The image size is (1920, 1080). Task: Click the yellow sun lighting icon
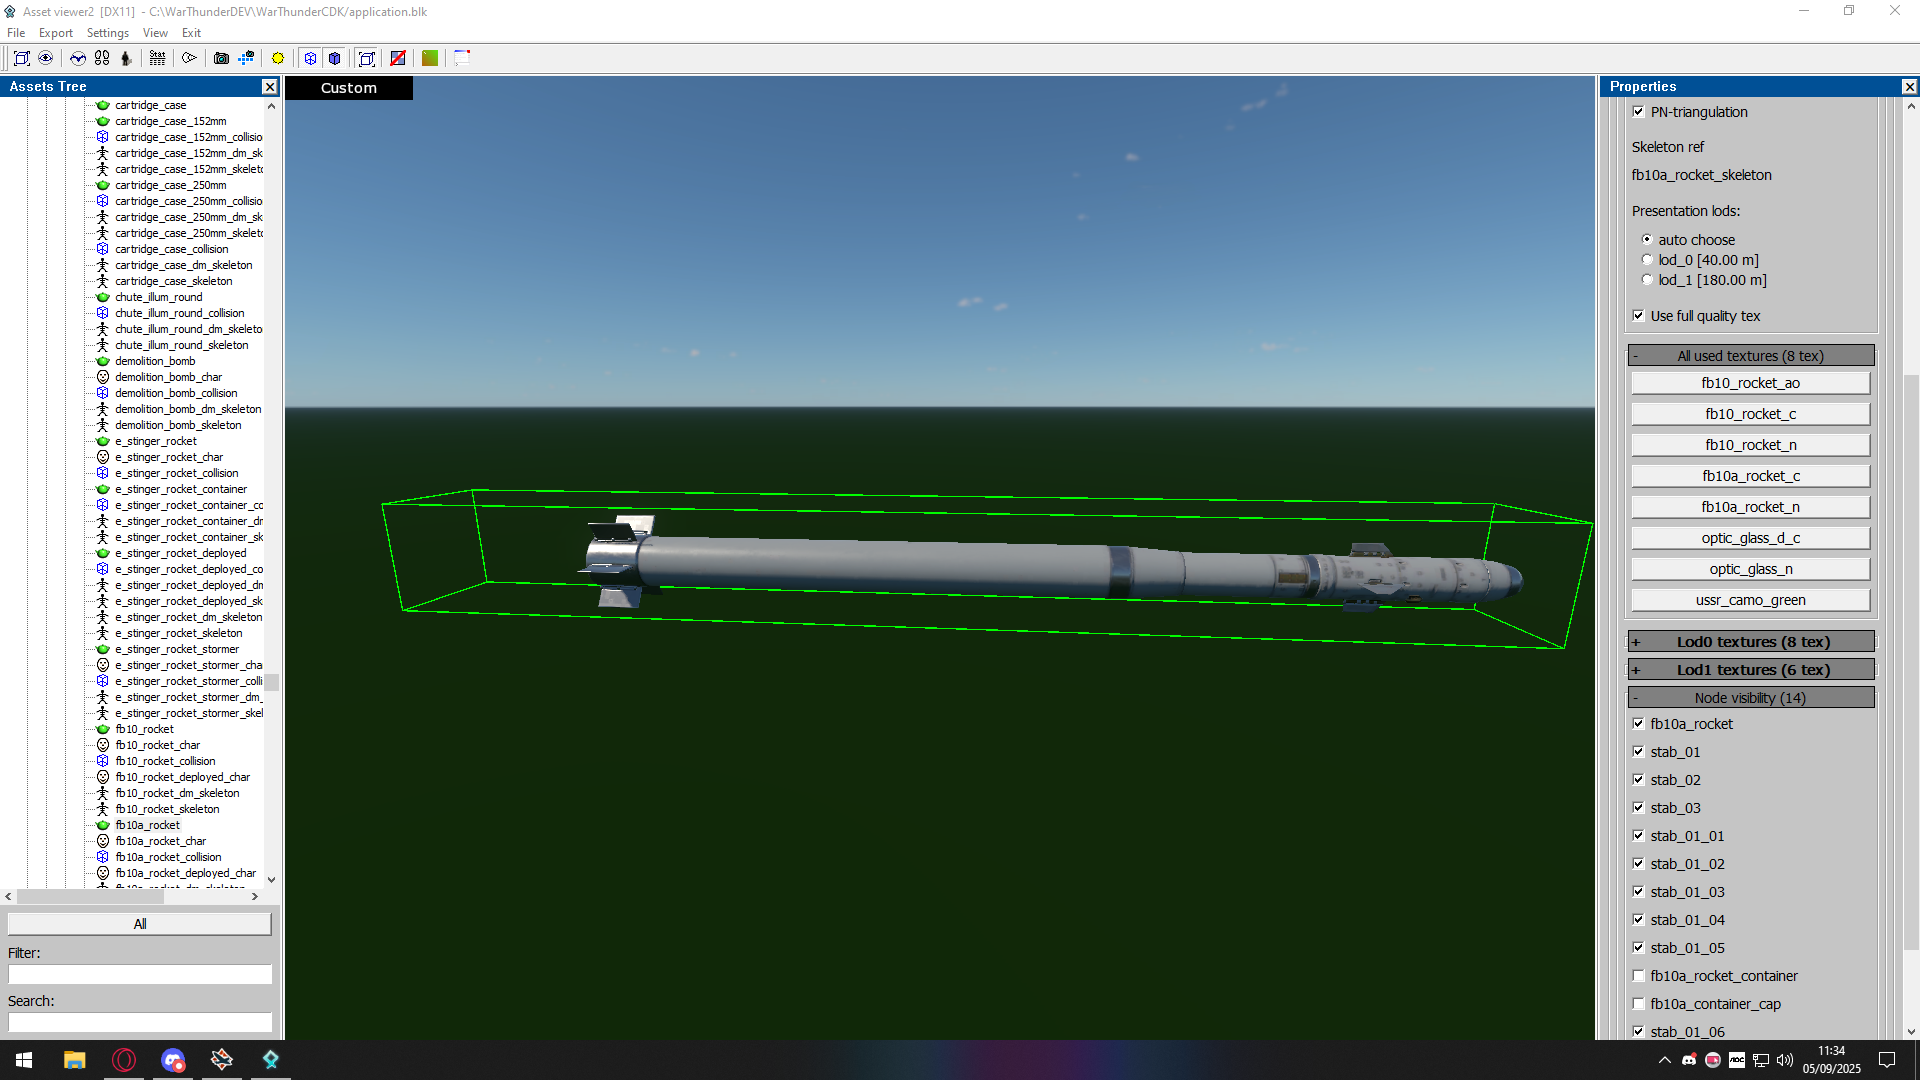[278, 58]
